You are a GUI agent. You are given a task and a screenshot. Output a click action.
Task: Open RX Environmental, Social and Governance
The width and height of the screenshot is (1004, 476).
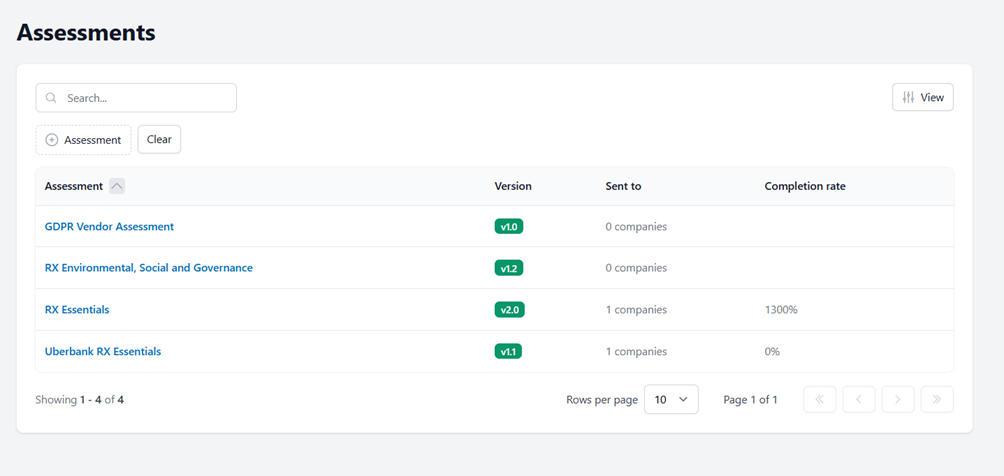(x=148, y=268)
